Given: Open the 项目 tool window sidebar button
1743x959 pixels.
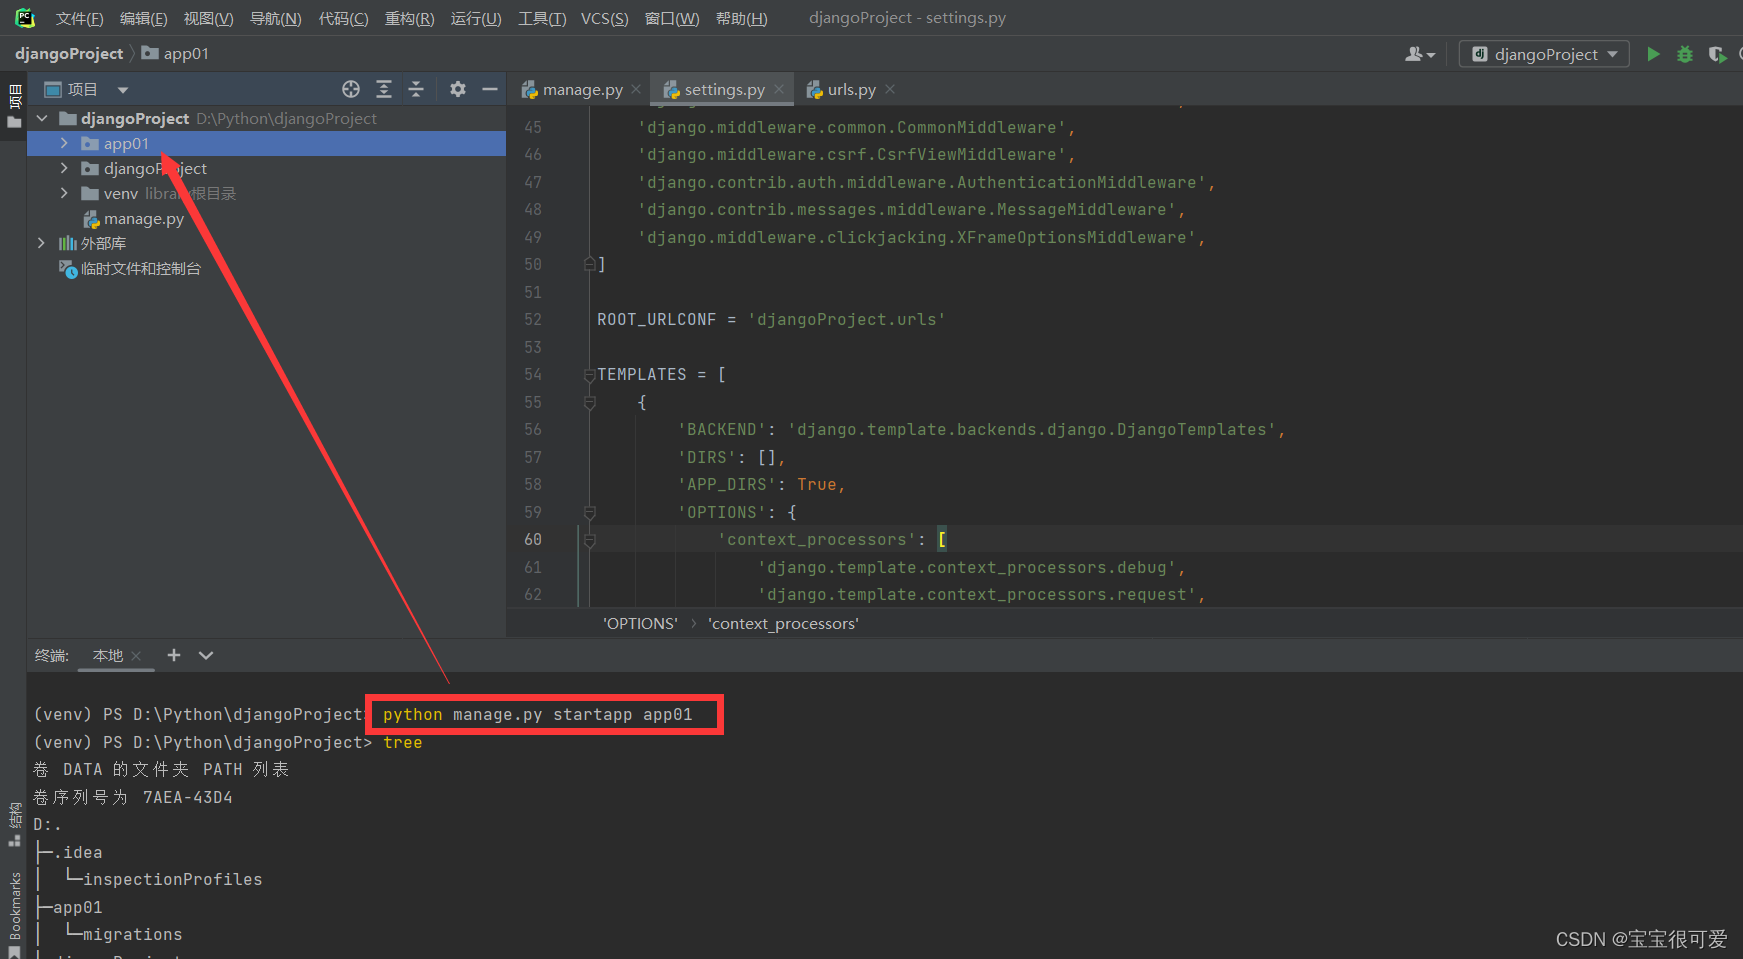Looking at the screenshot, I should pyautogui.click(x=14, y=106).
